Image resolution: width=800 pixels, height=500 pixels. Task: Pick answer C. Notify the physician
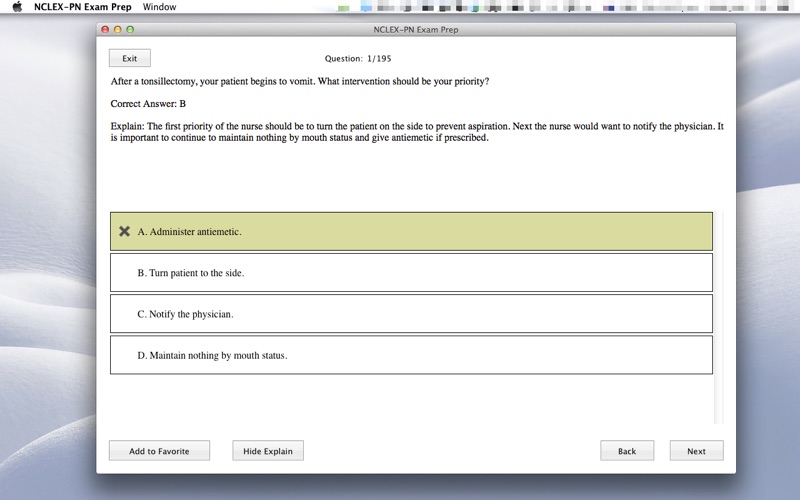pos(411,314)
